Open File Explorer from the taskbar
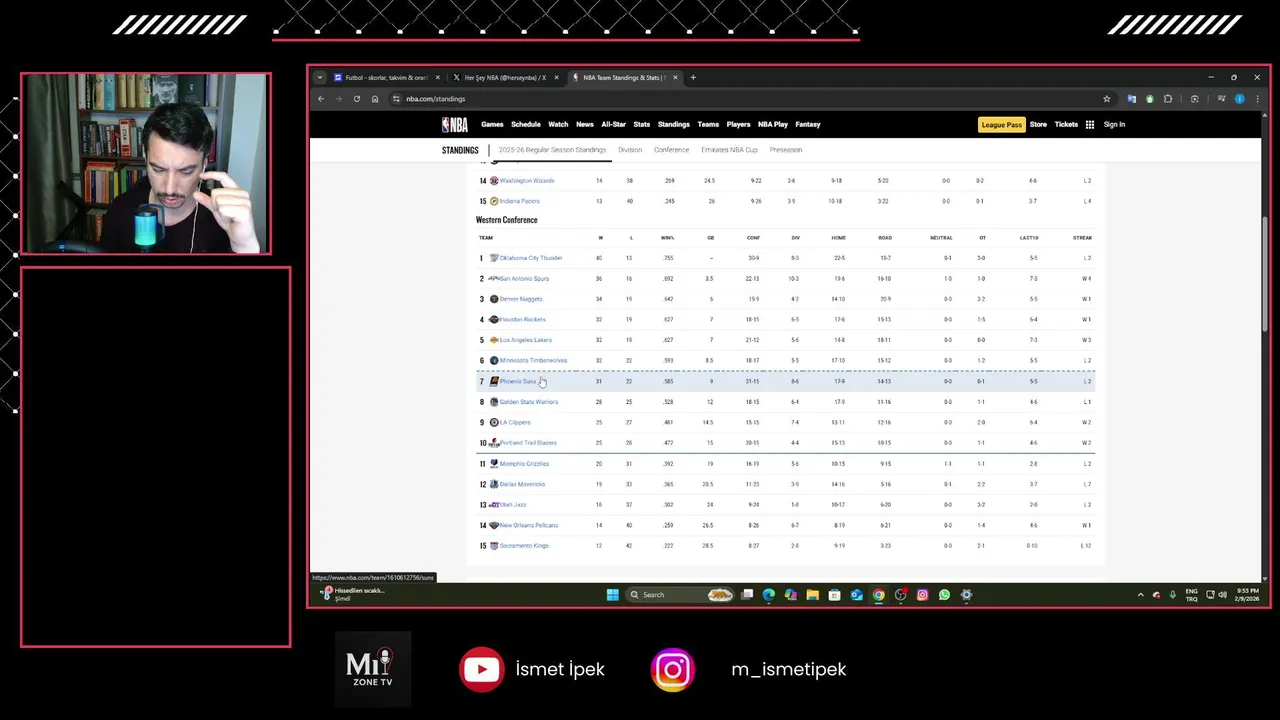This screenshot has width=1280, height=720. [x=812, y=595]
